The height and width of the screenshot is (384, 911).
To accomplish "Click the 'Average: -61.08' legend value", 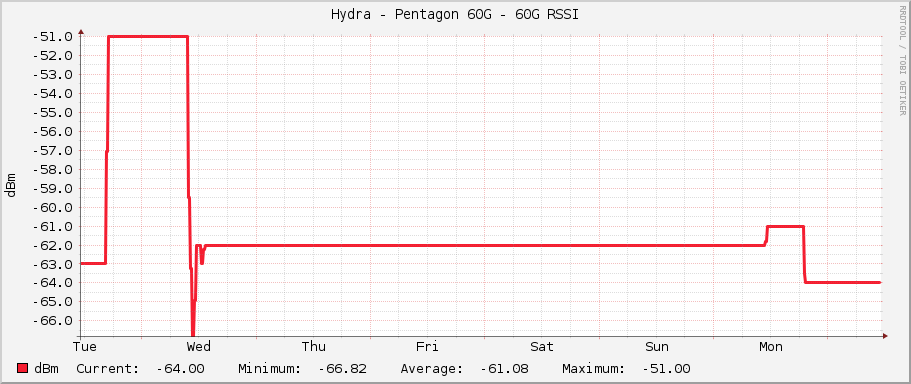I will [464, 369].
